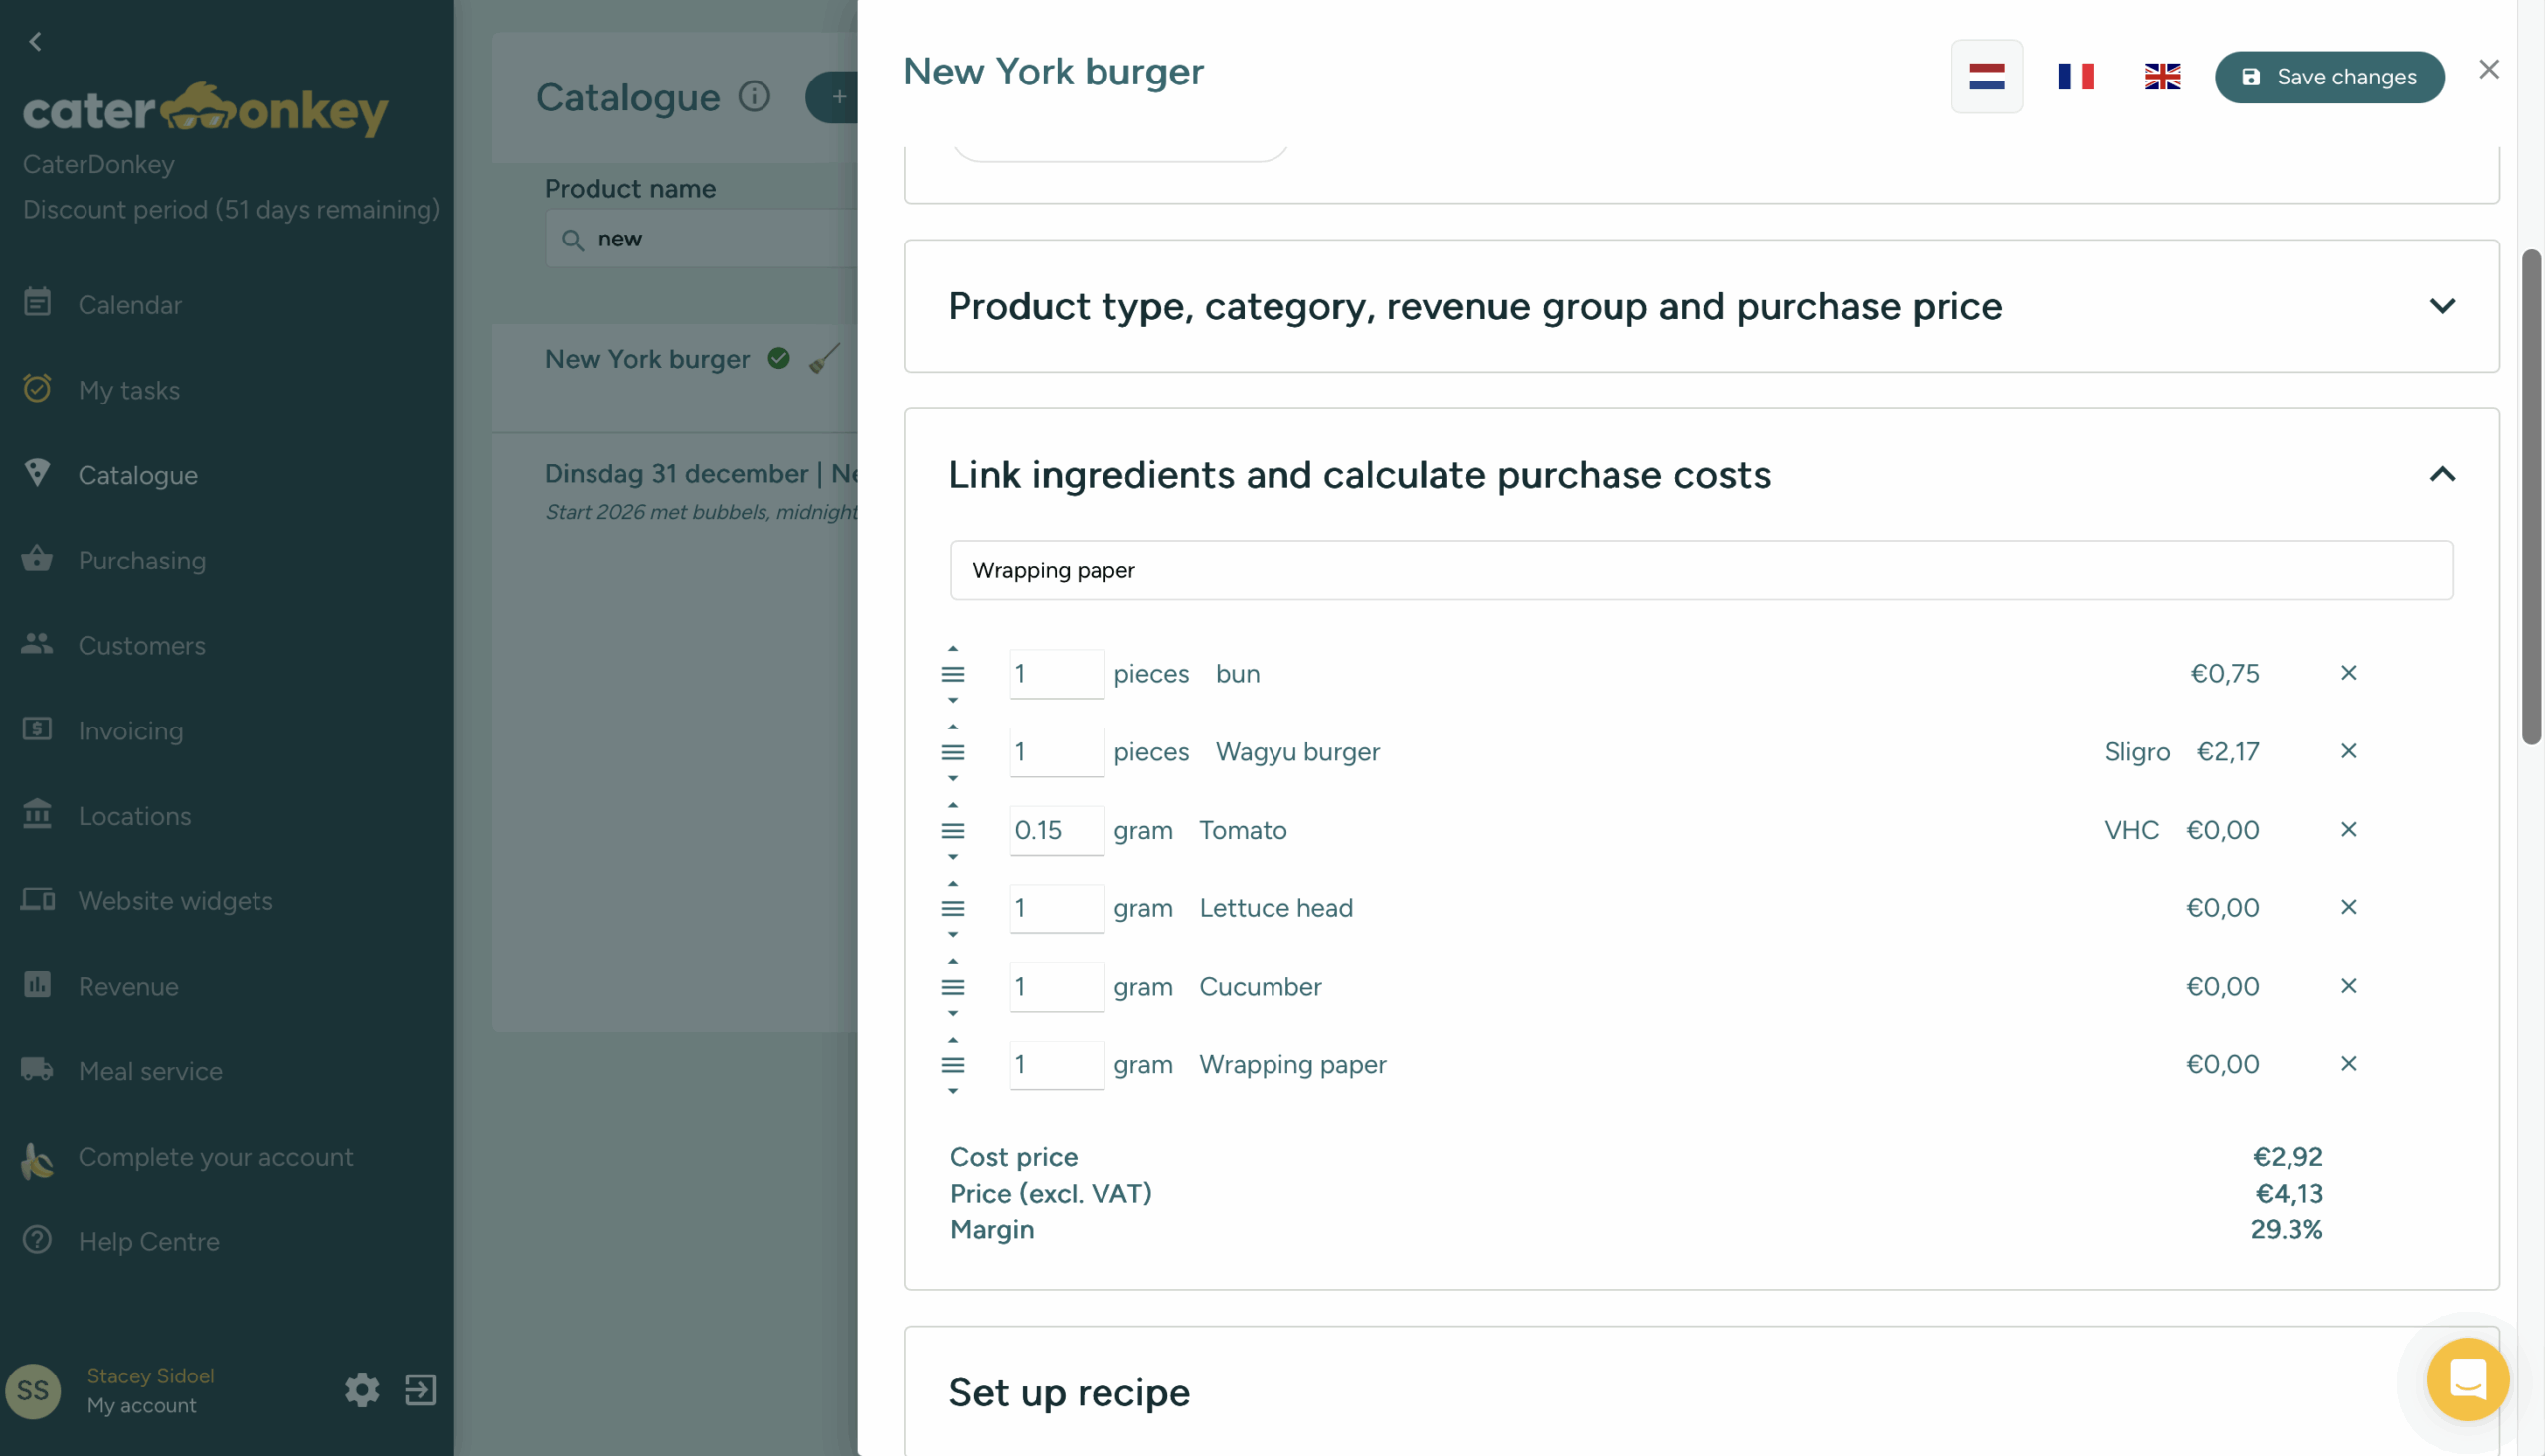Open the Help Centre link
This screenshot has height=1456, width=2545.
[x=148, y=1241]
